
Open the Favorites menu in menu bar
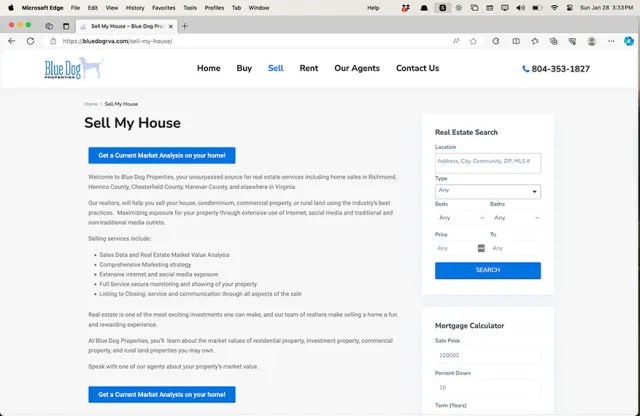163,8
